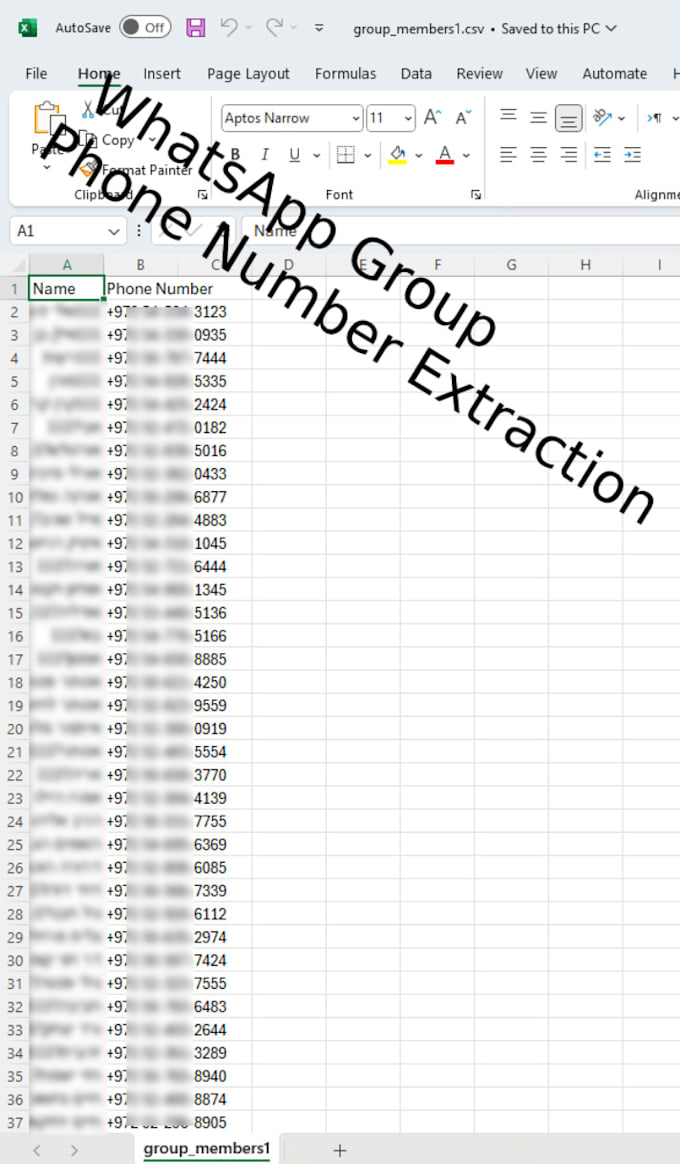Screen dimensions: 680x1164
Task: Click Decrease Indent icon
Action: point(602,154)
